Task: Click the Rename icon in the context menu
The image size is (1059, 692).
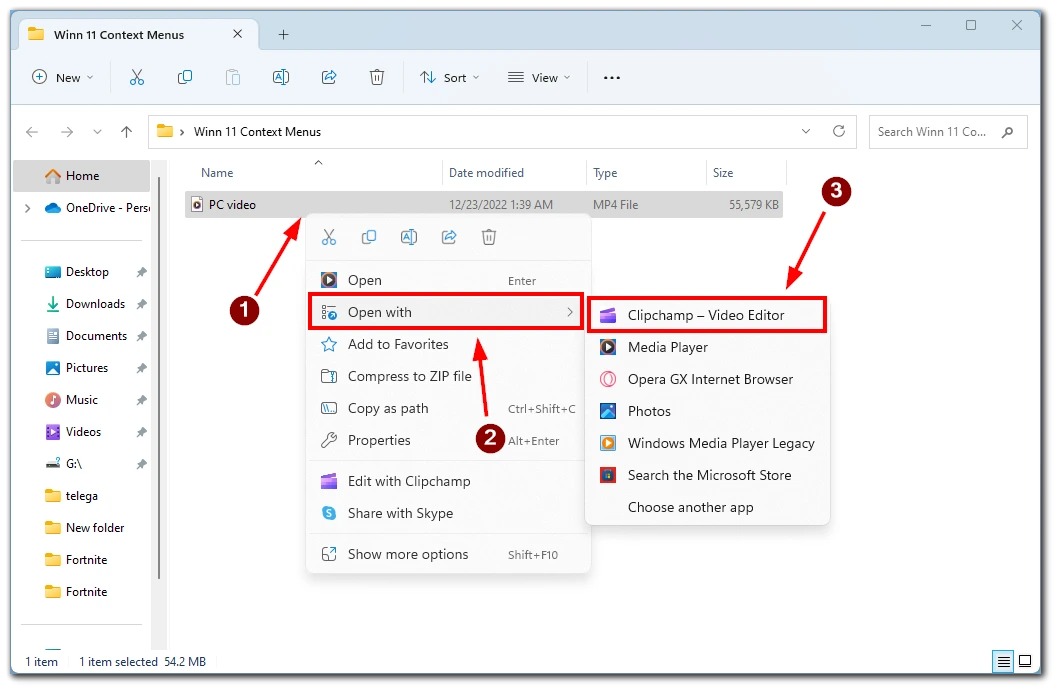Action: (x=409, y=237)
